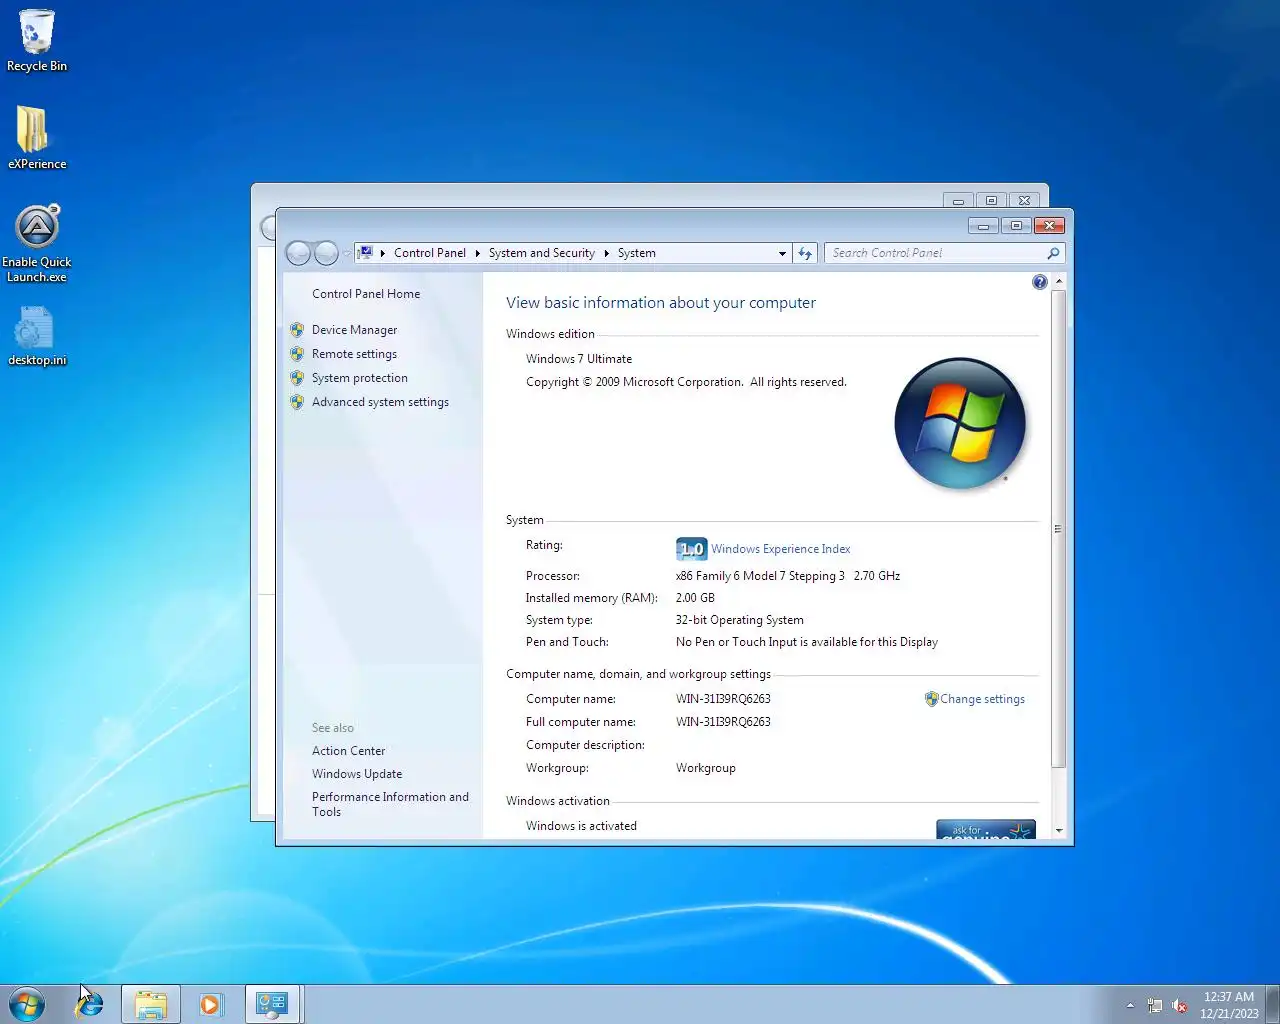Click the shield icon beside Remote settings
The width and height of the screenshot is (1280, 1024).
[297, 354]
